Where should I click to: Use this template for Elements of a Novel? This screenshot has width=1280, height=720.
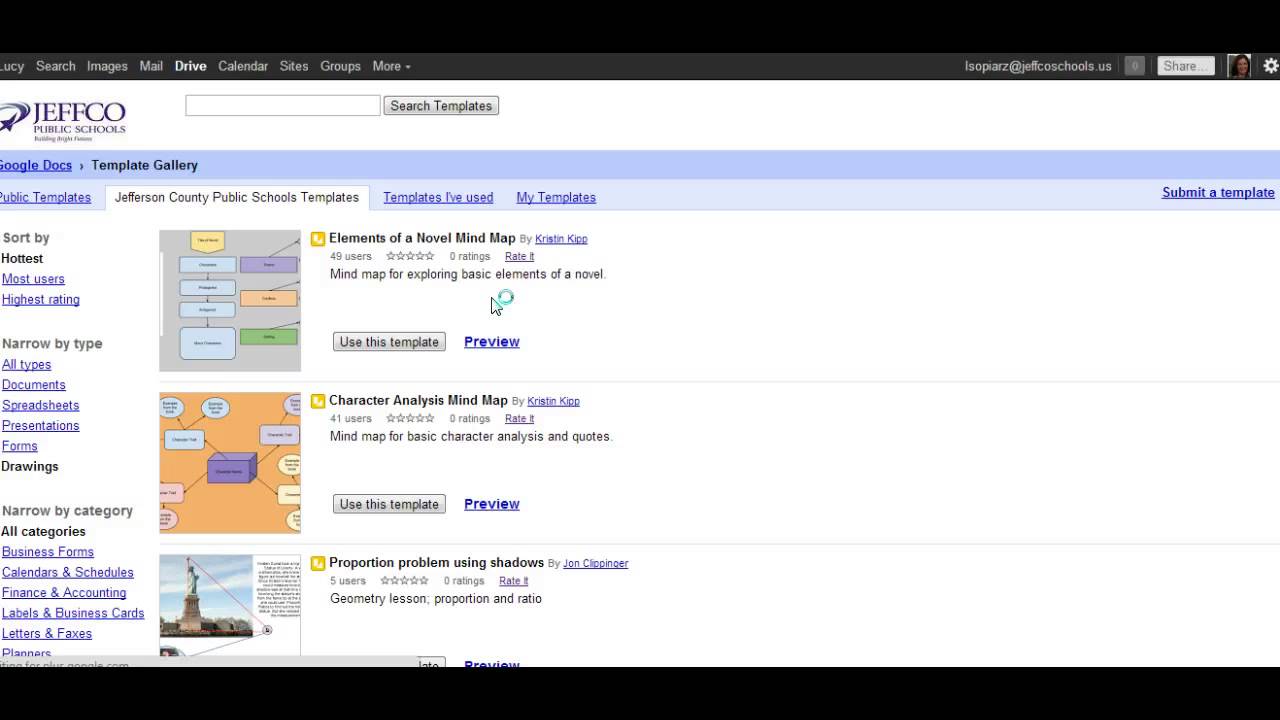[389, 342]
